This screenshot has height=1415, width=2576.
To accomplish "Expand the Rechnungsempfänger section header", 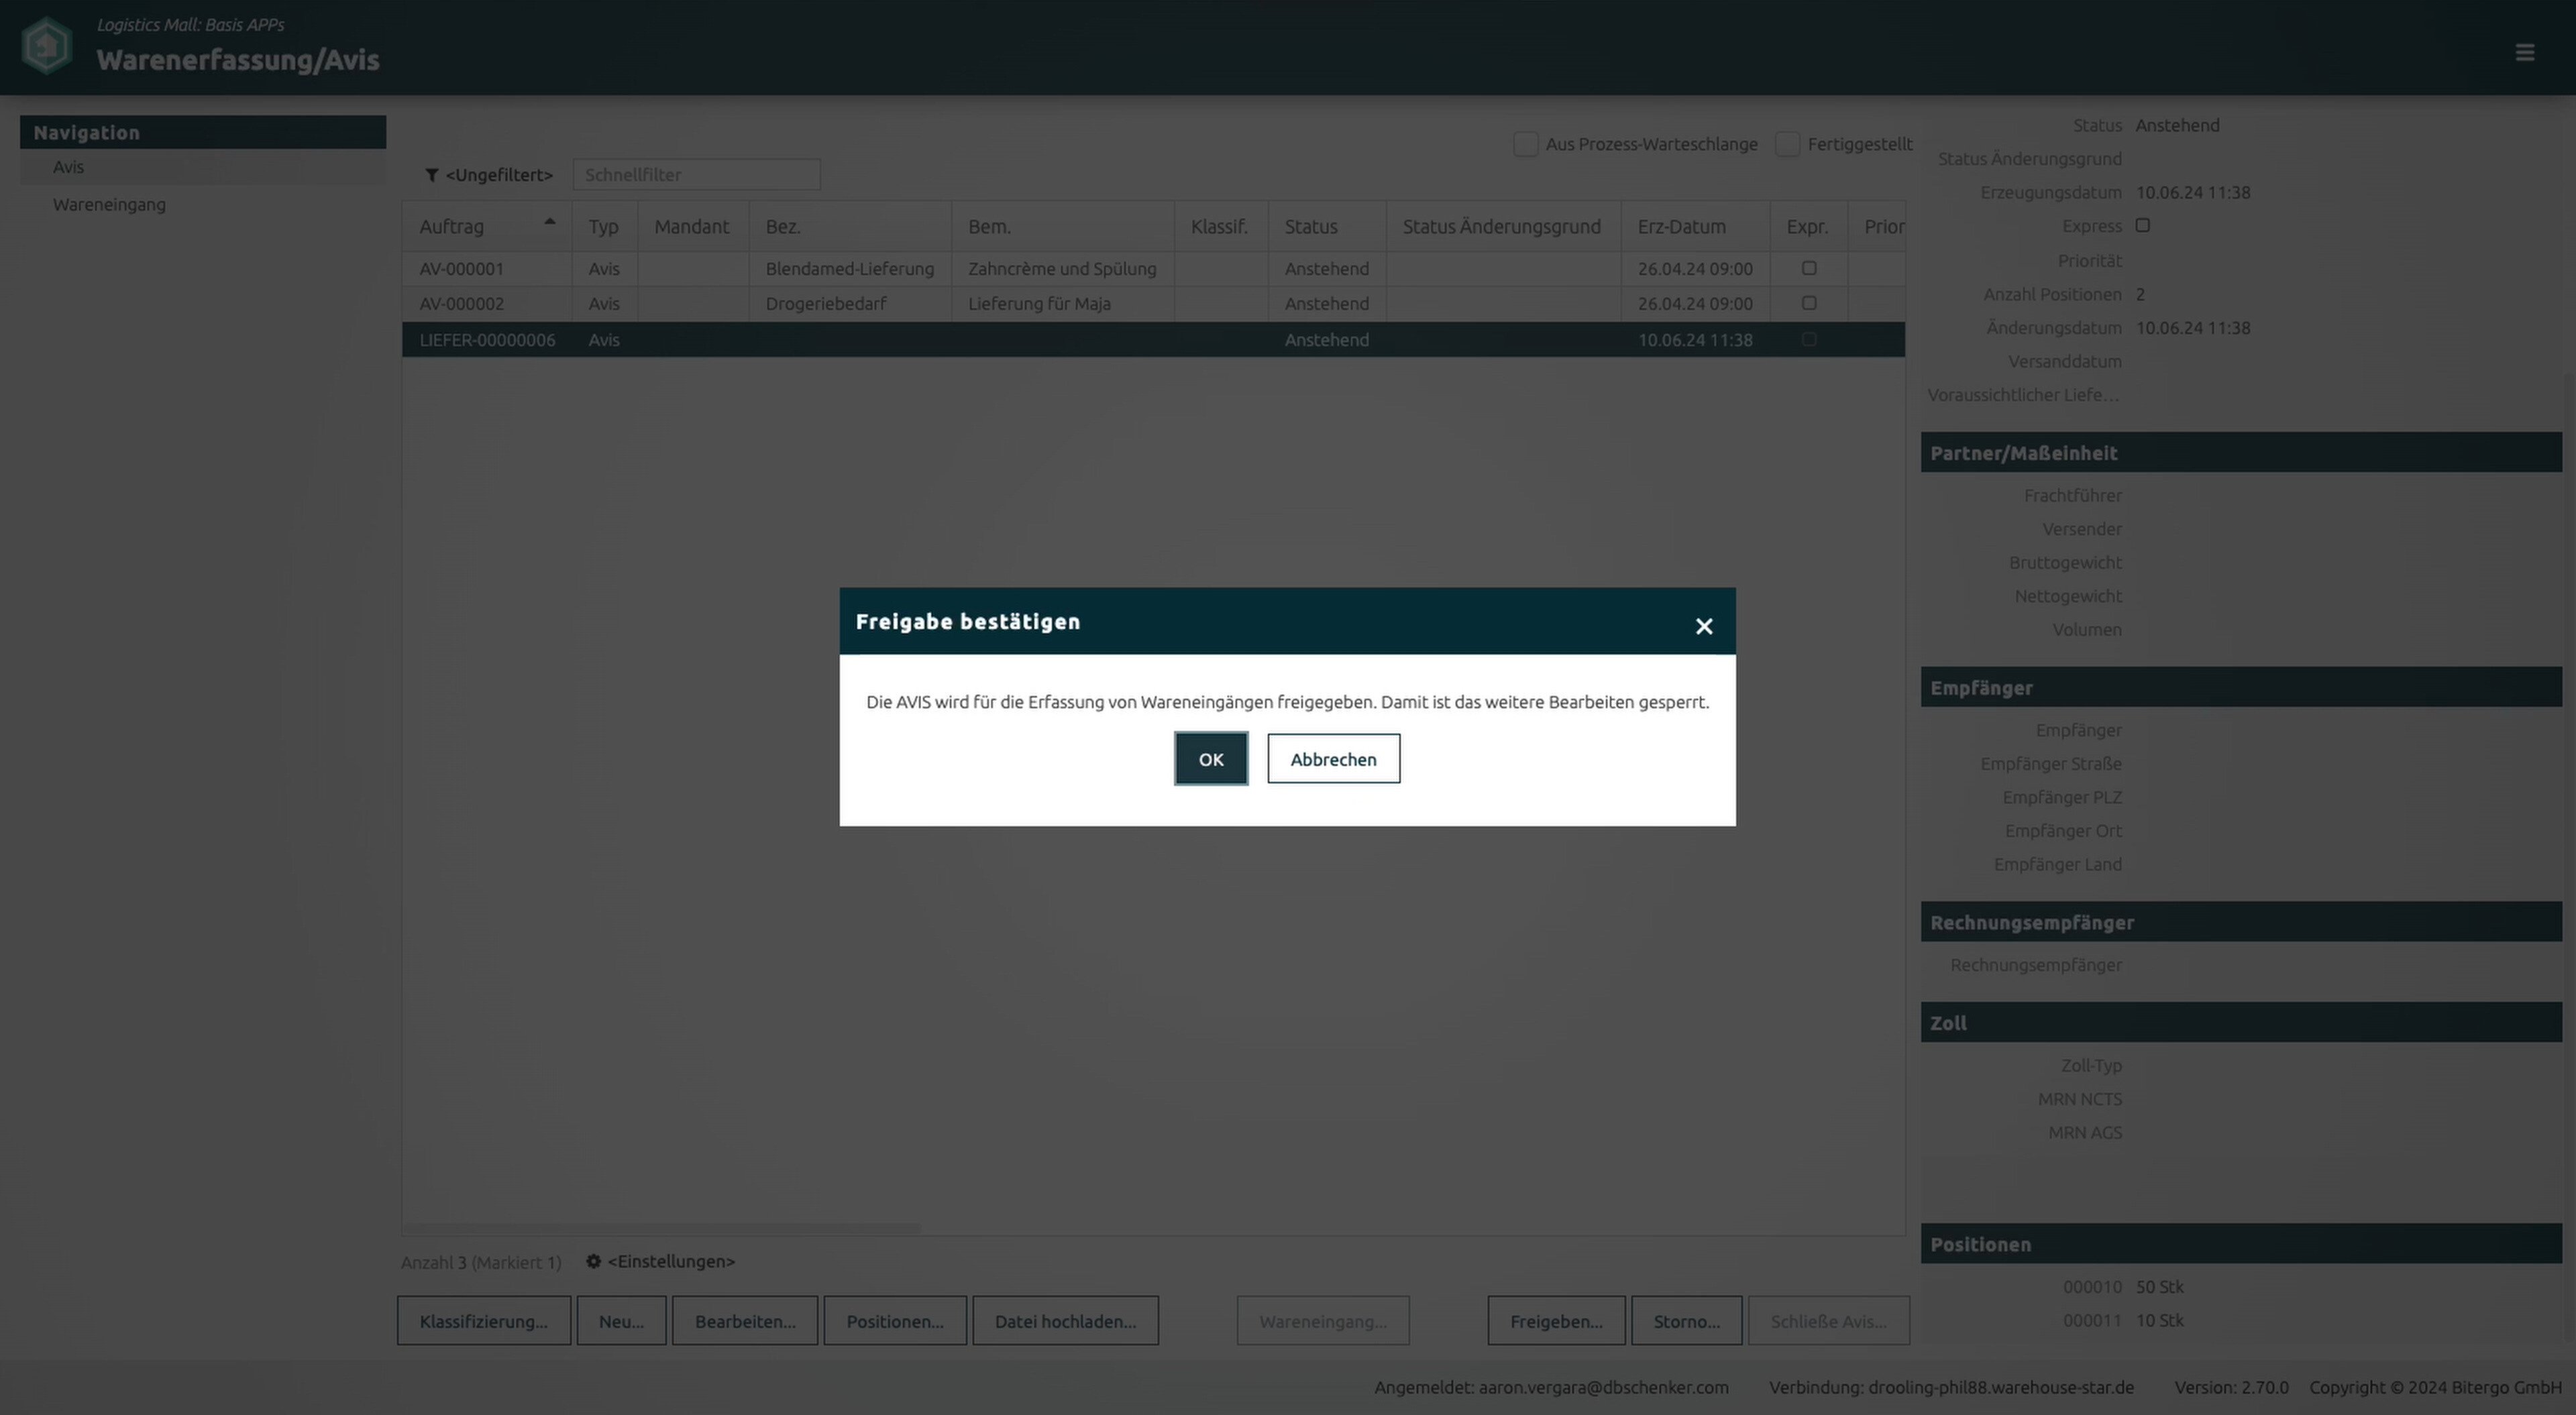I will (2241, 922).
